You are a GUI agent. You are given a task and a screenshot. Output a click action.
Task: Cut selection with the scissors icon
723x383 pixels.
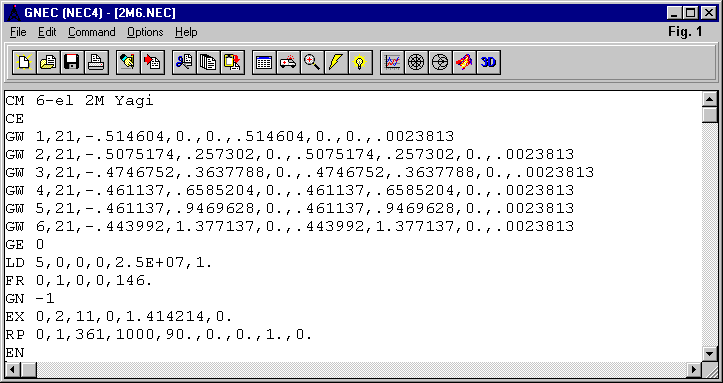[184, 62]
